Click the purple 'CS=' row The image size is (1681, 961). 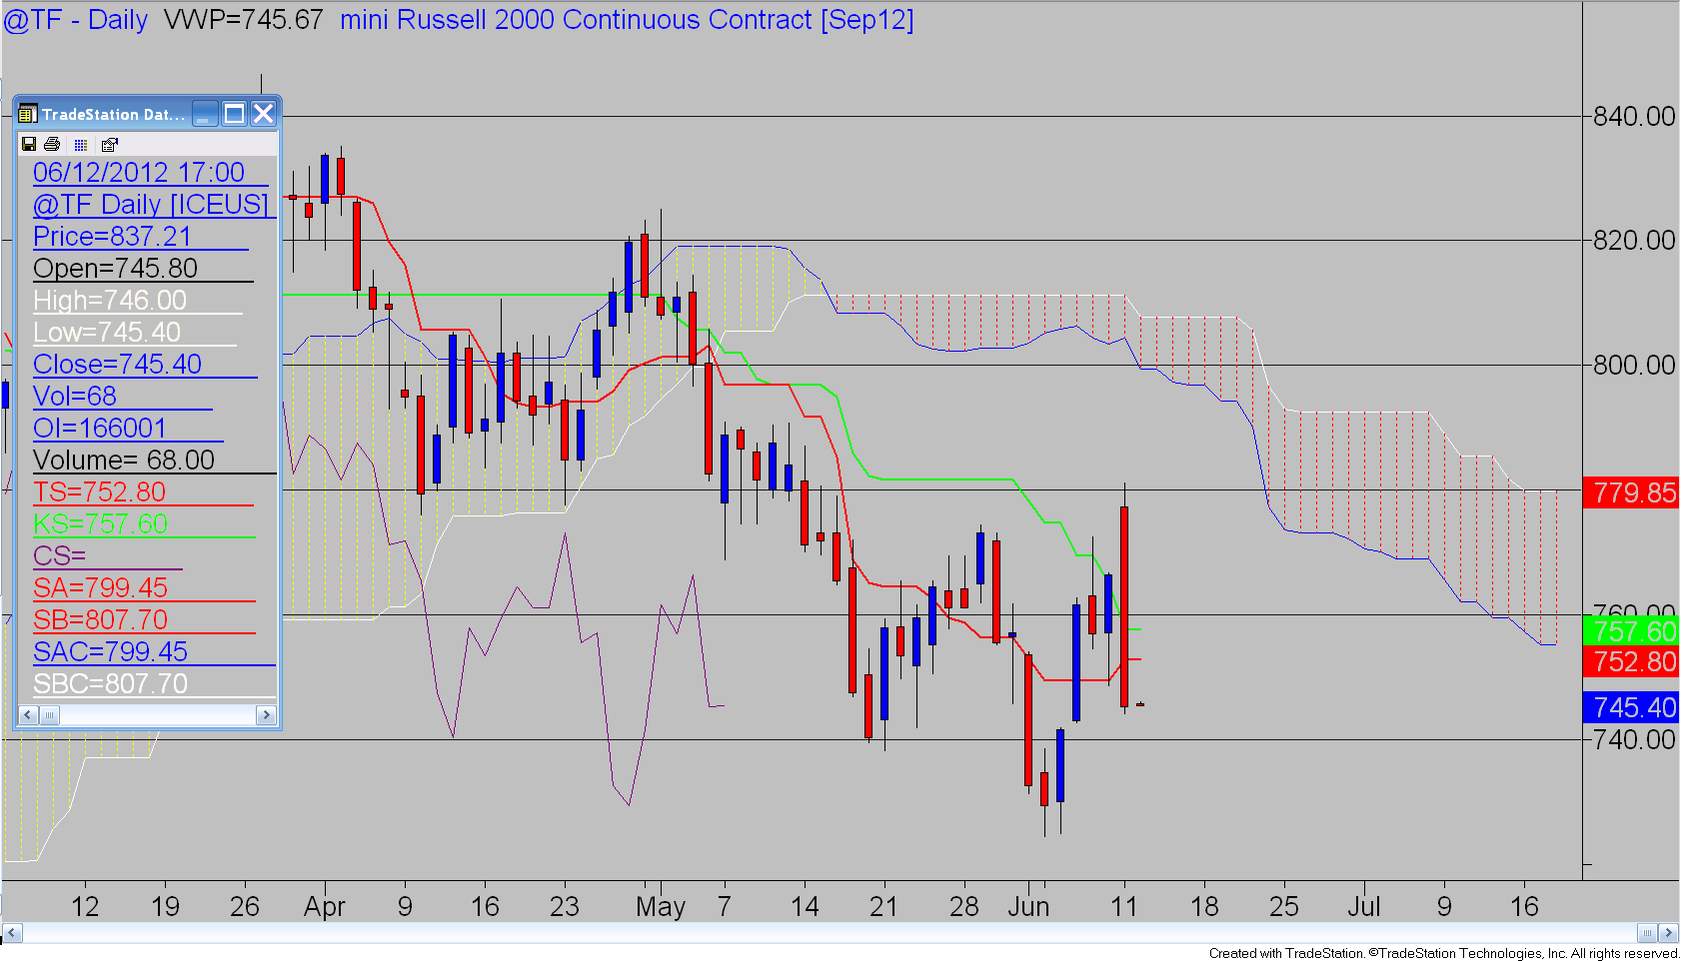pos(60,556)
